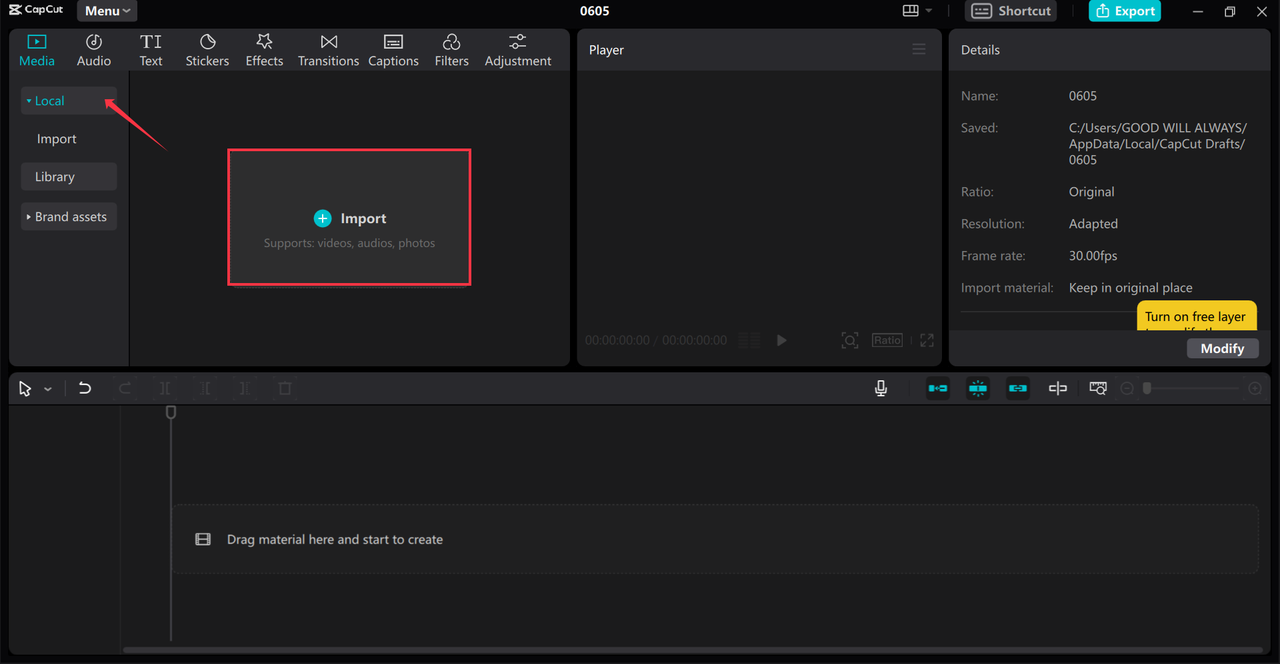Switch to the Text tab
The height and width of the screenshot is (664, 1280).
click(x=151, y=50)
